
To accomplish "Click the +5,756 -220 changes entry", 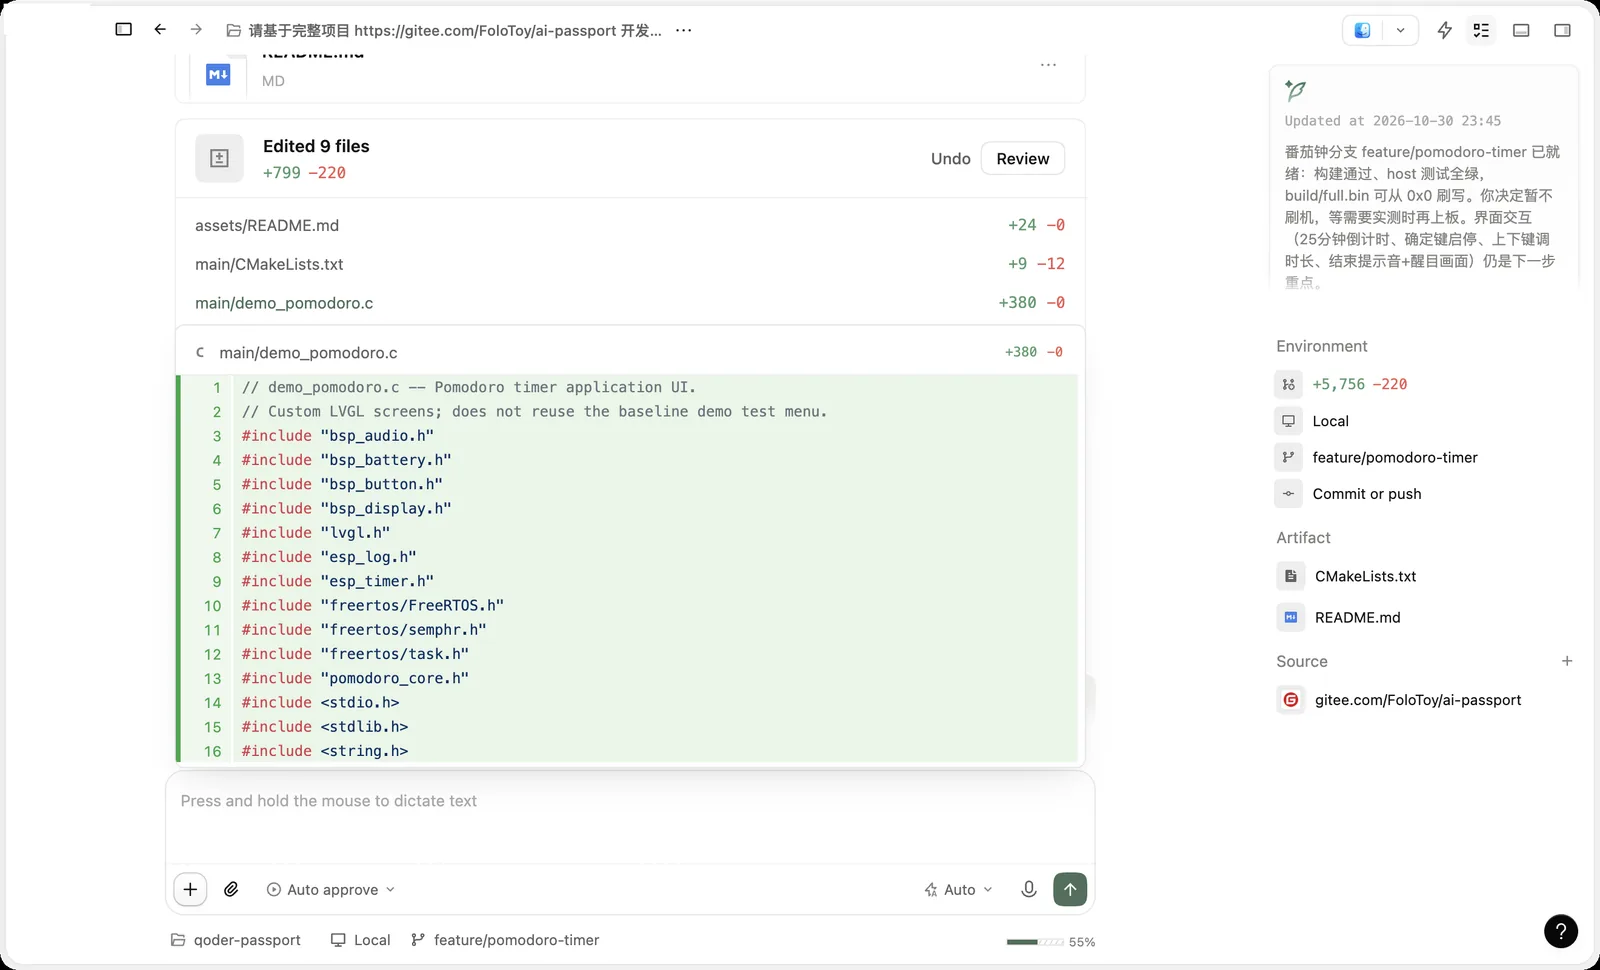I will (x=1342, y=384).
